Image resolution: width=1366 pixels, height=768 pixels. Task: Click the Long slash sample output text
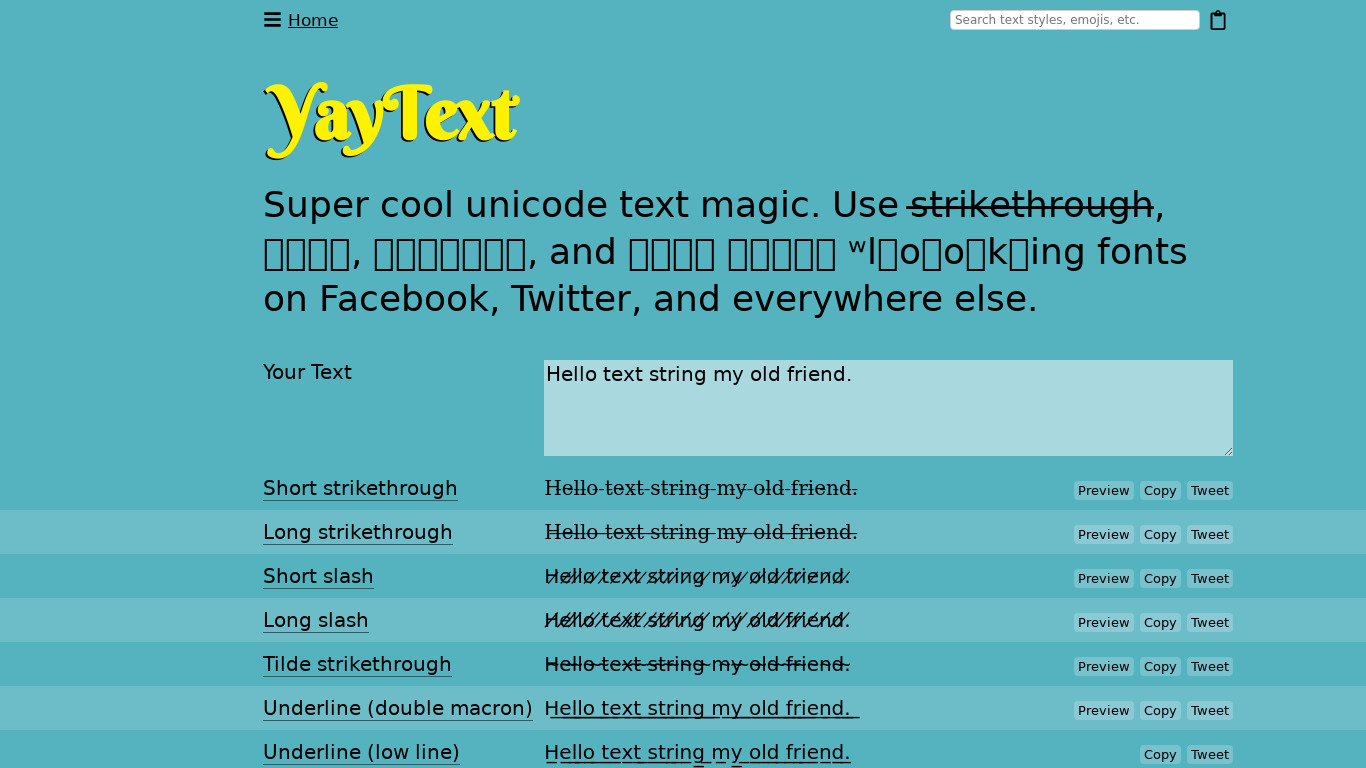[698, 620]
